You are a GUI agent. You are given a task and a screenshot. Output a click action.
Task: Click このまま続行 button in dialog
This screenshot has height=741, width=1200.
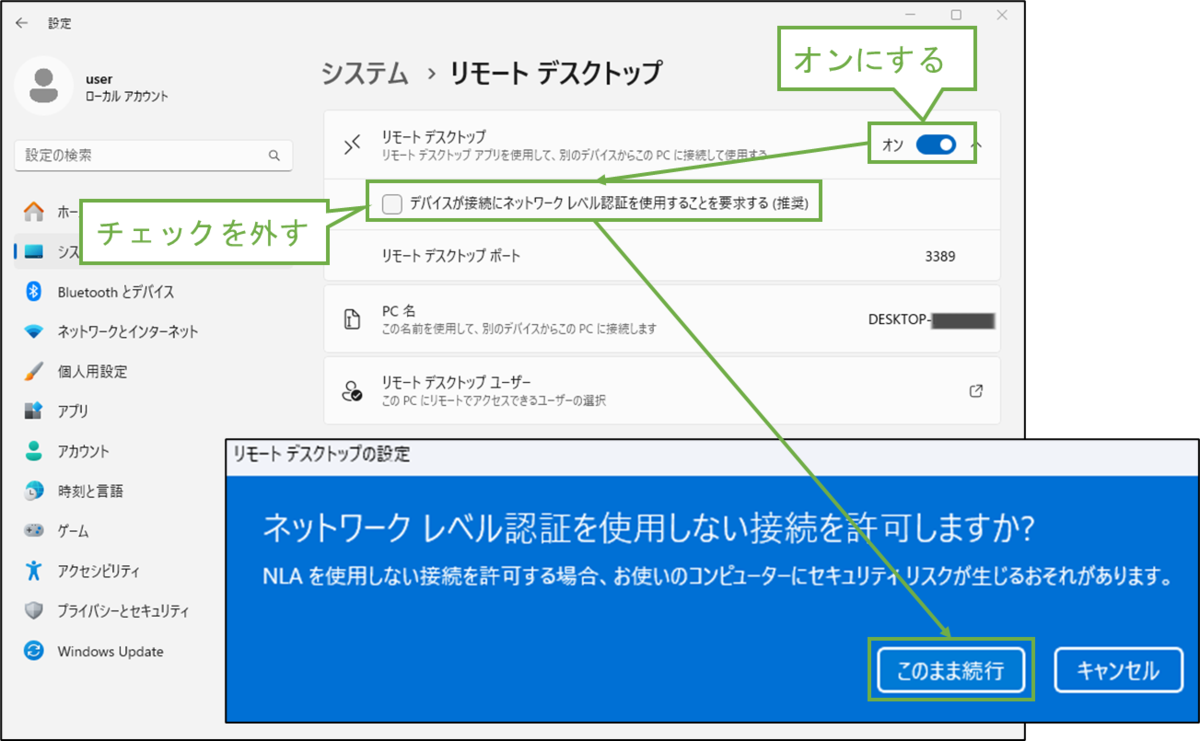point(950,670)
